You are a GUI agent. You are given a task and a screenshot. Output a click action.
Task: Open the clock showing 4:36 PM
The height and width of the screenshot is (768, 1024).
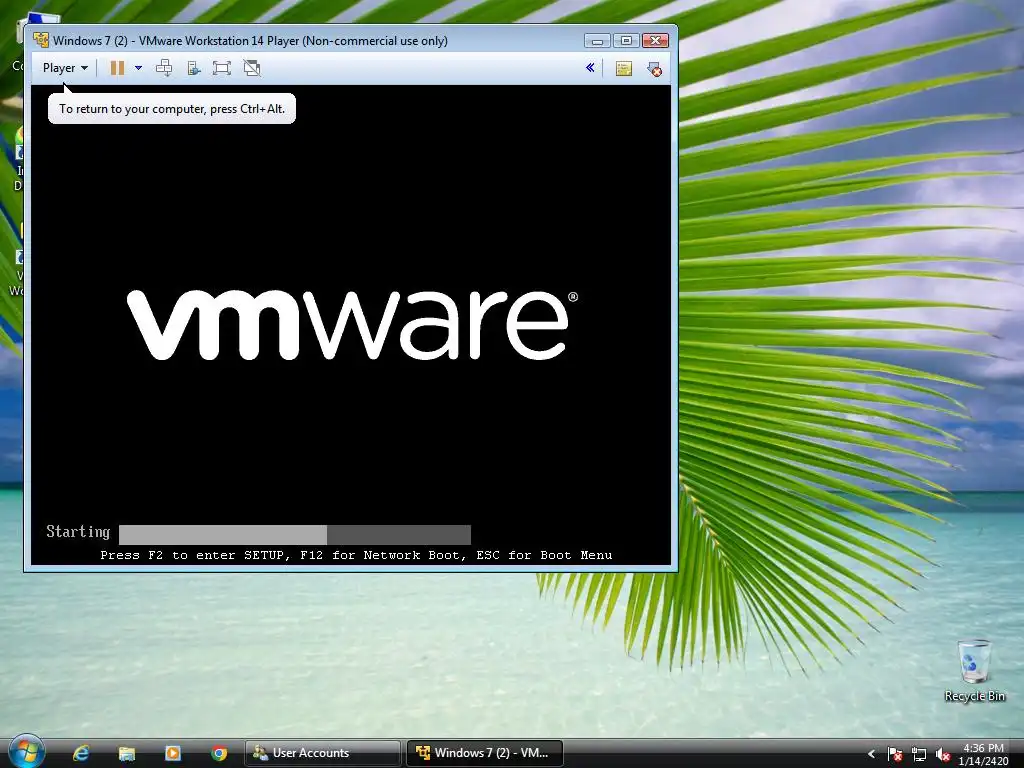click(984, 754)
